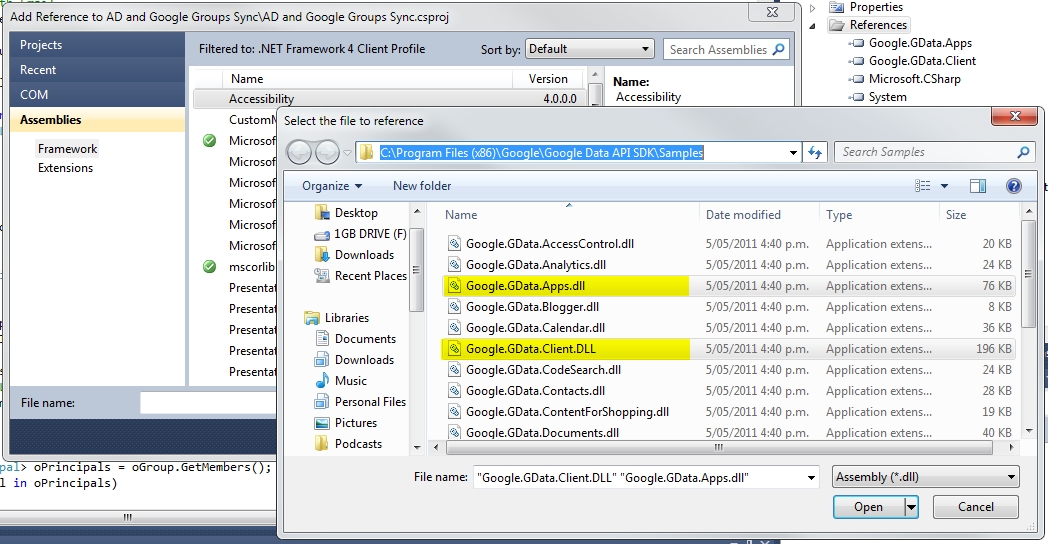Open the views dropdown arrow
Viewport: 1048px width, 544px height.
pyautogui.click(x=944, y=186)
